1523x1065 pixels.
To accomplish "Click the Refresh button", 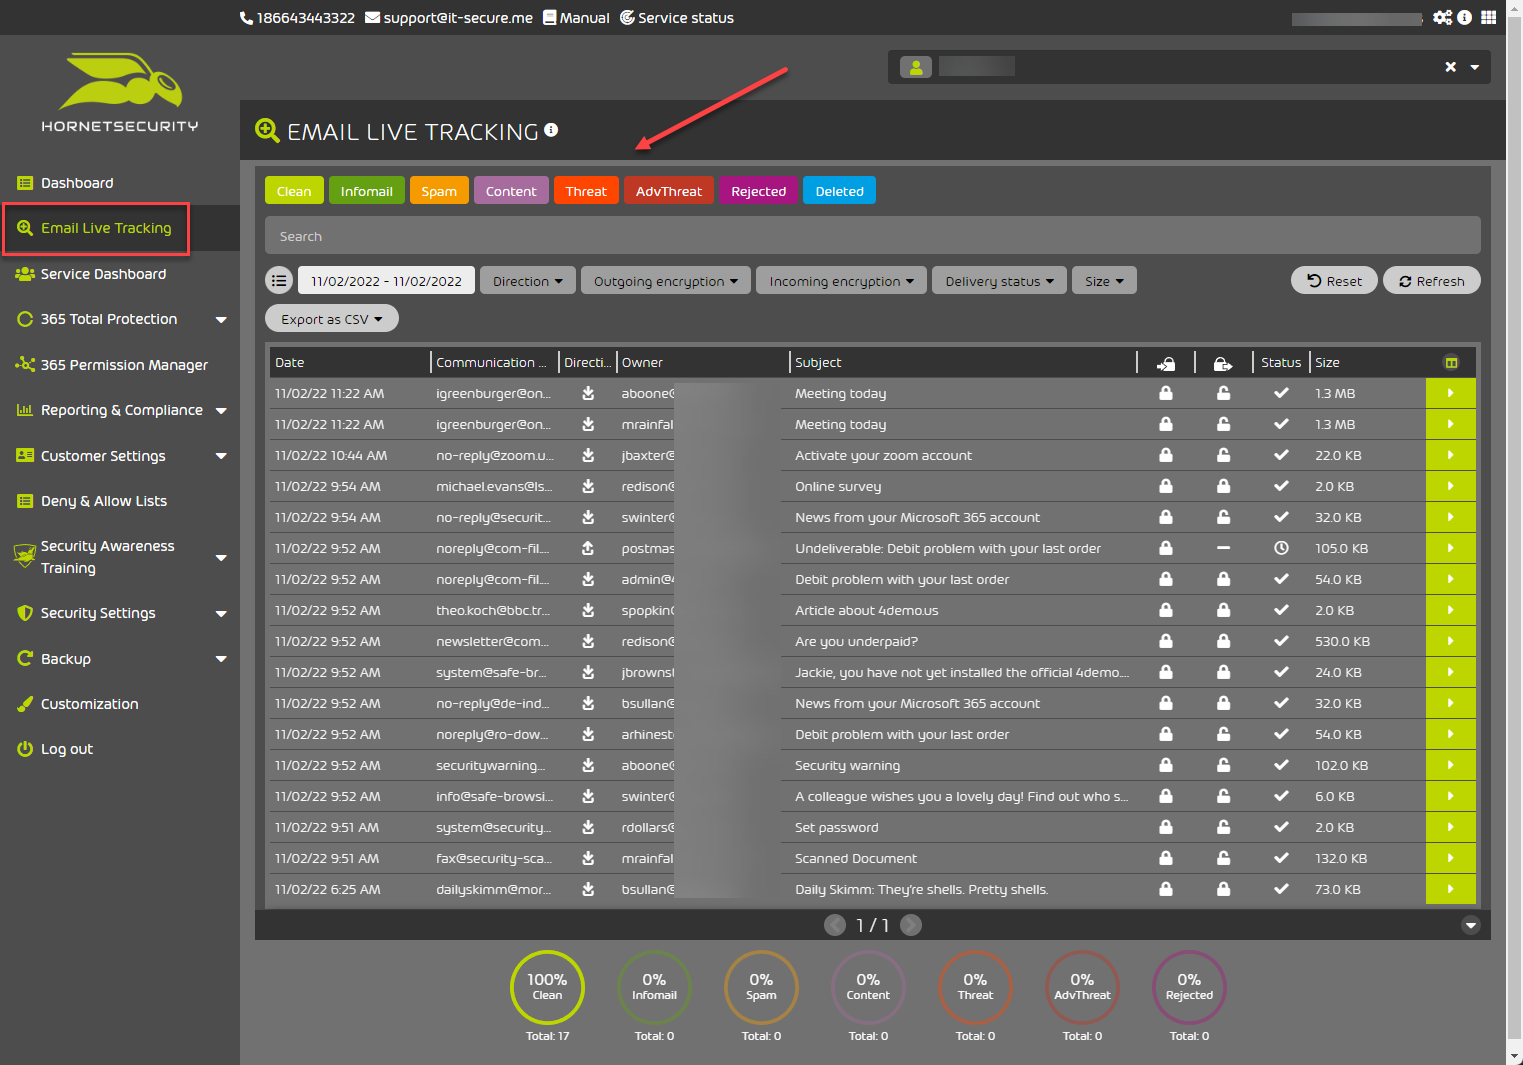I will (x=1432, y=281).
